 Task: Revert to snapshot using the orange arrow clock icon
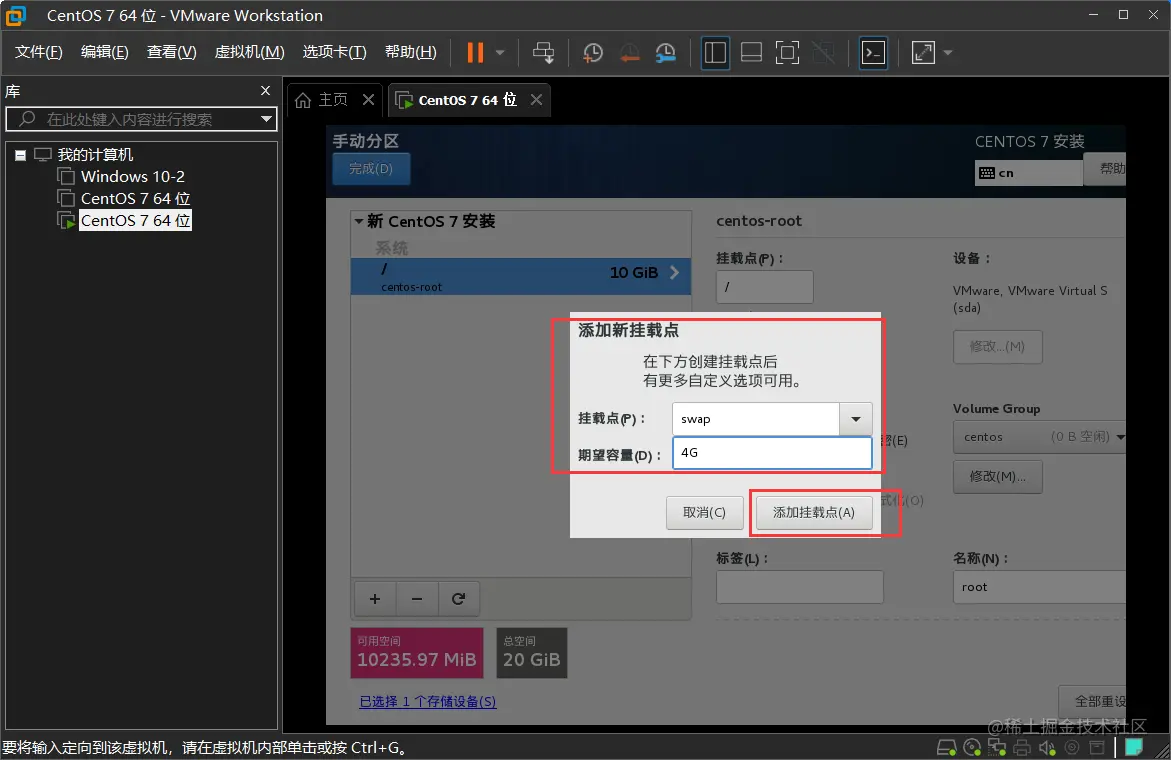[630, 52]
